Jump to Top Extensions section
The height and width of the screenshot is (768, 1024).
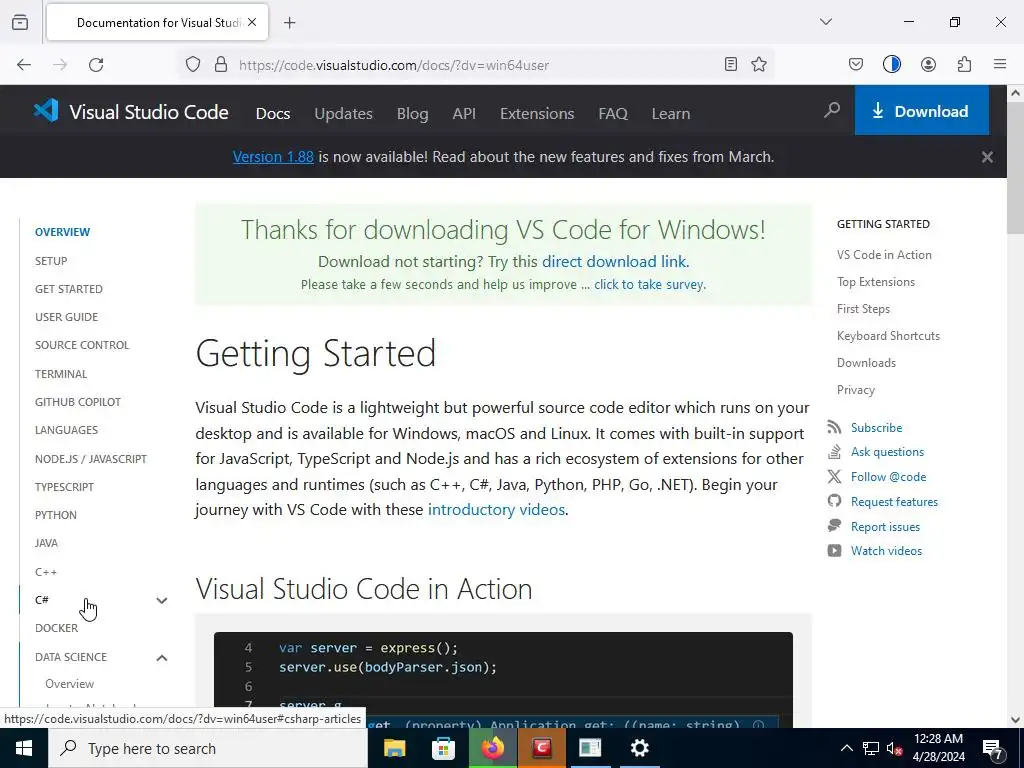pos(876,281)
